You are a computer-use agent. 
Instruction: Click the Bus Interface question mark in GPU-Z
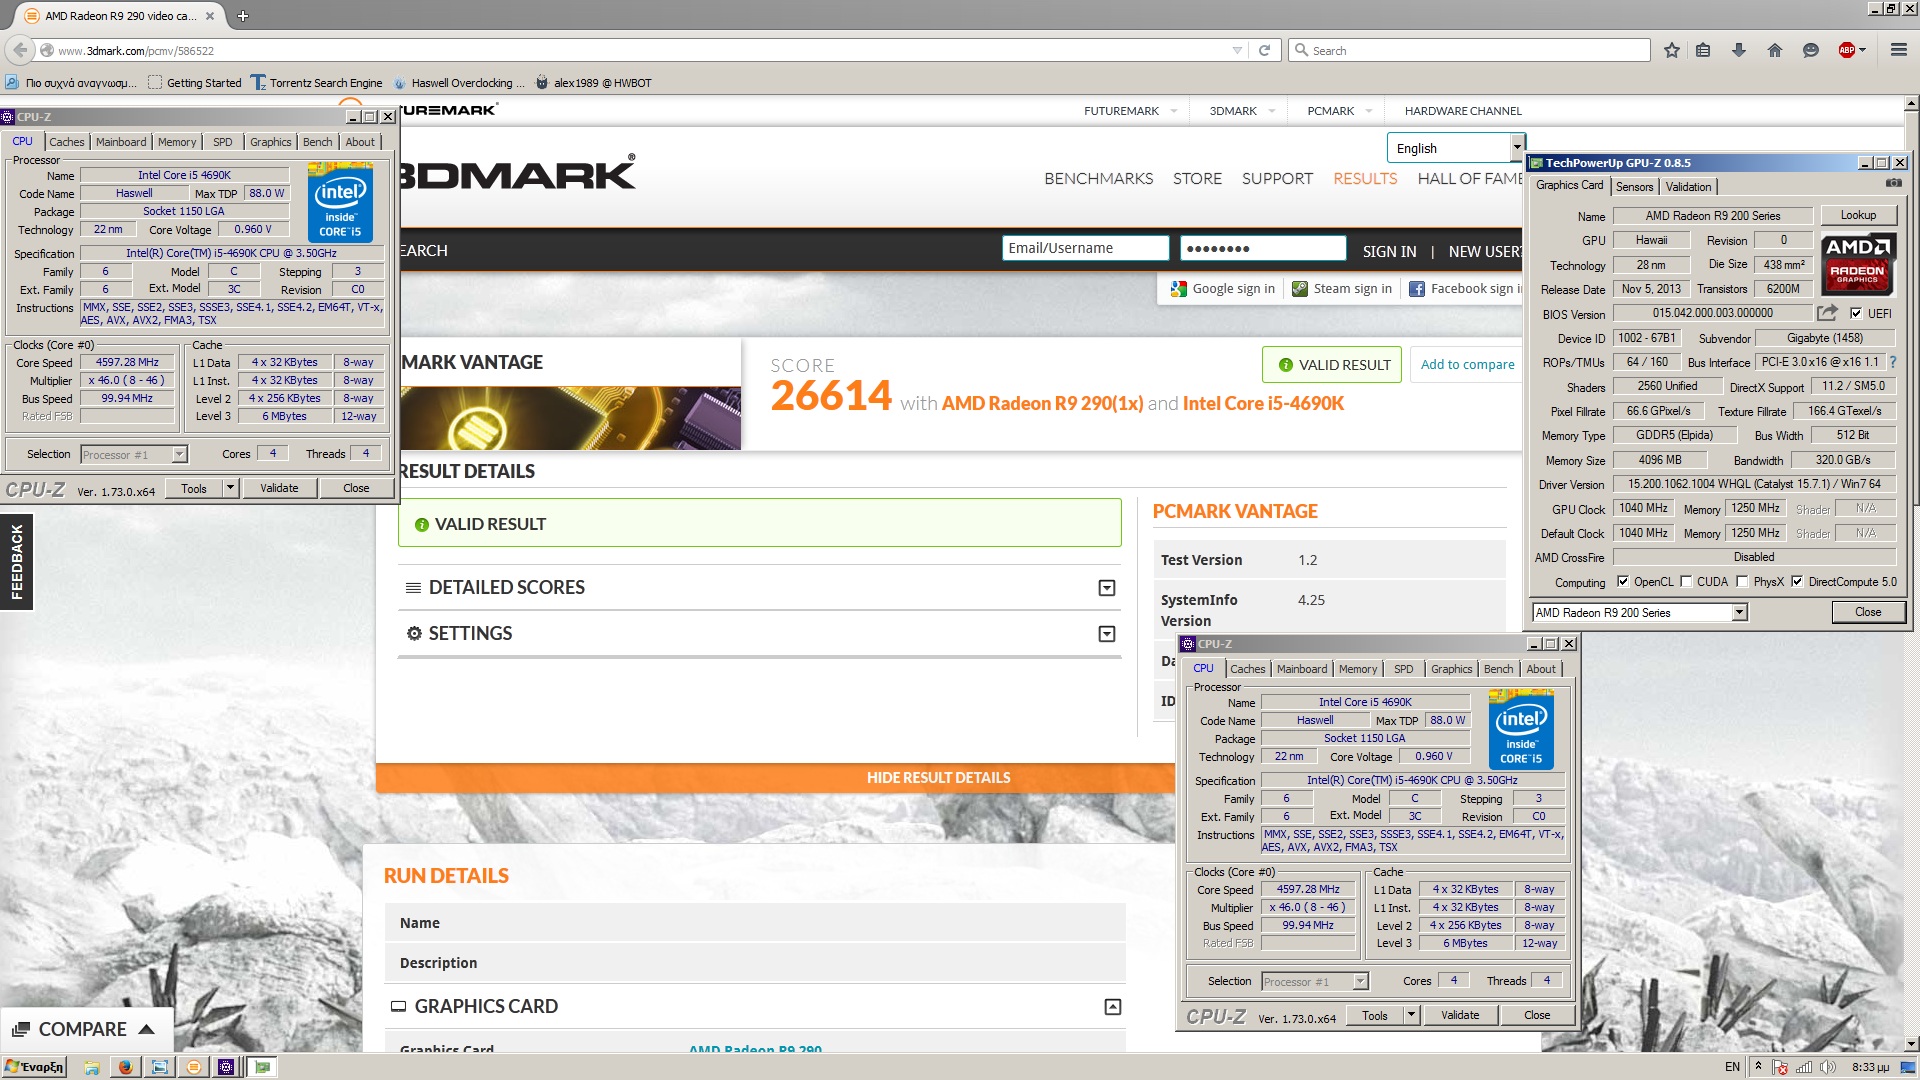tap(1892, 362)
